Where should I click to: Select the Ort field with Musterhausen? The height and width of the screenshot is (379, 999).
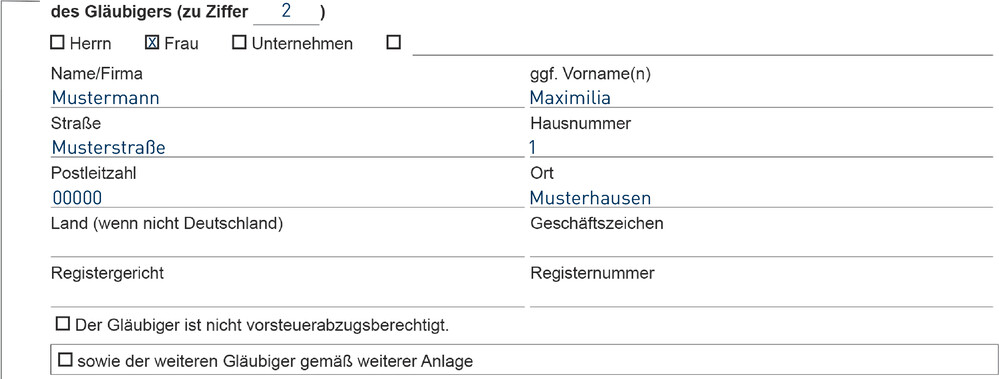761,197
